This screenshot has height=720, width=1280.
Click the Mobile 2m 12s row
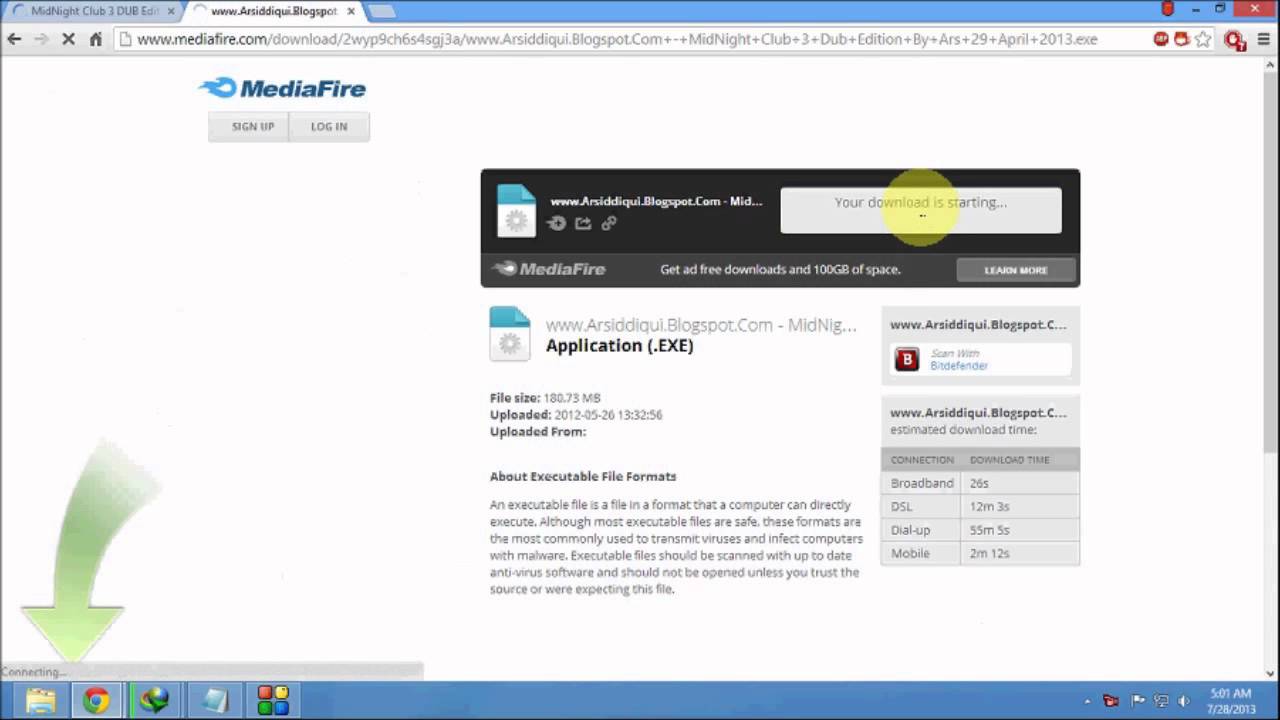(x=980, y=553)
